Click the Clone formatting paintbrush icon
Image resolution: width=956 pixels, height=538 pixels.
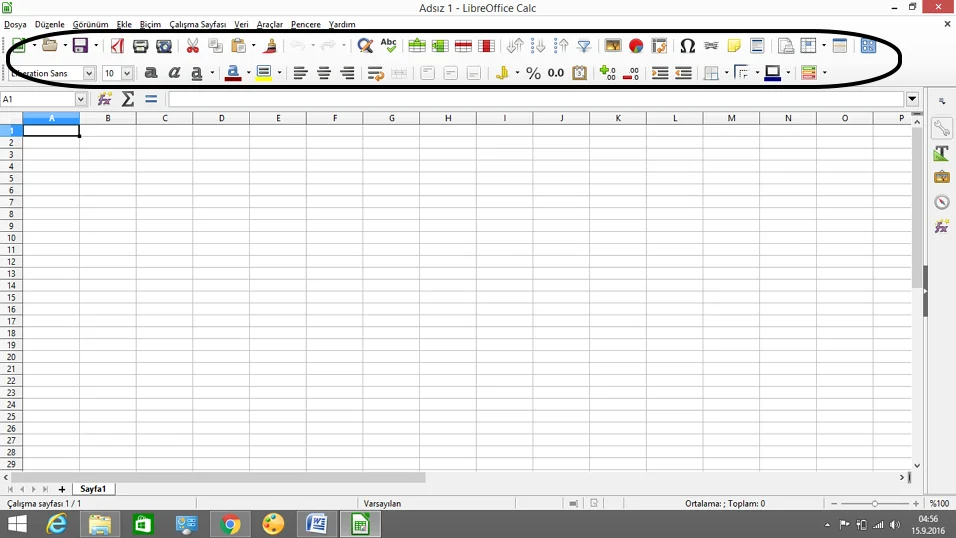tap(271, 46)
